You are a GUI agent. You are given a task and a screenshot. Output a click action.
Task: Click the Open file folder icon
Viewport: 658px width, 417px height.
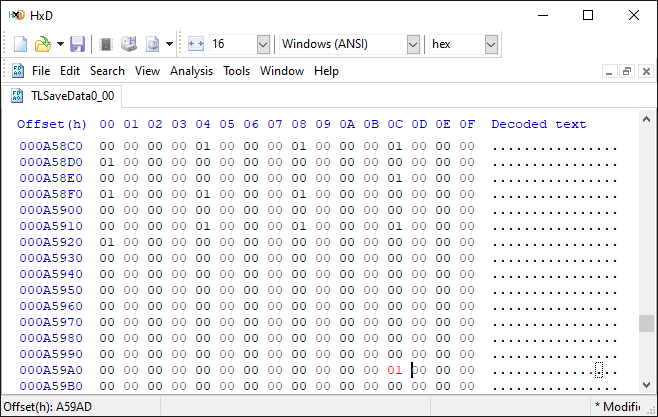point(42,44)
